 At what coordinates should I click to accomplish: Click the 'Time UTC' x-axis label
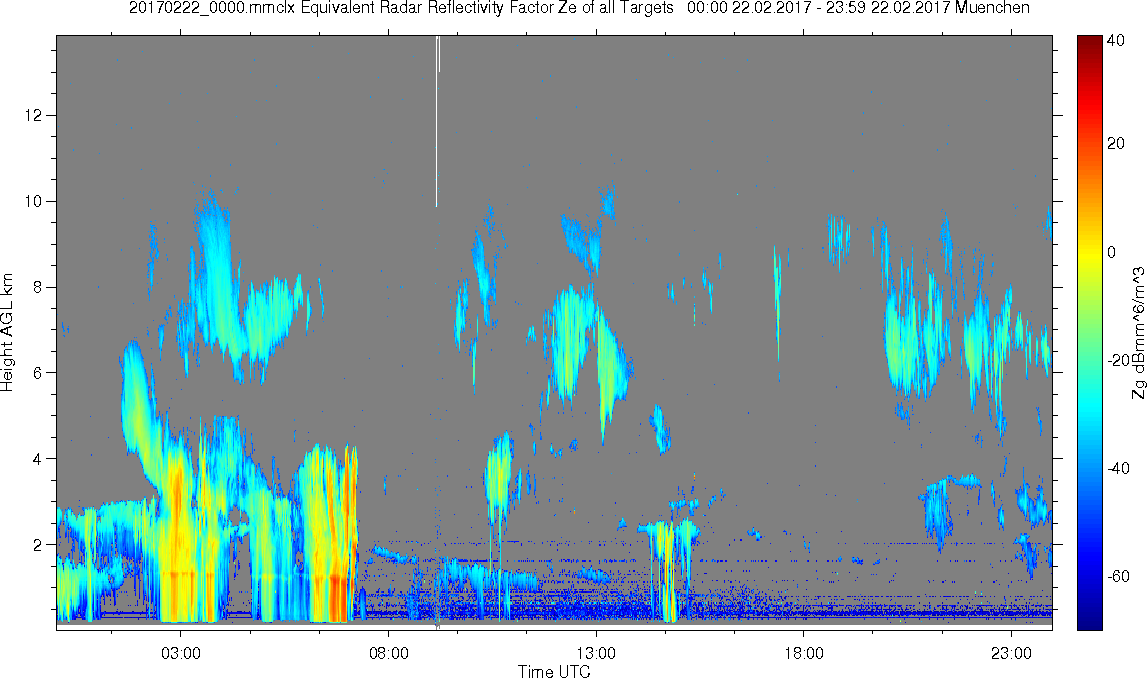[554, 671]
